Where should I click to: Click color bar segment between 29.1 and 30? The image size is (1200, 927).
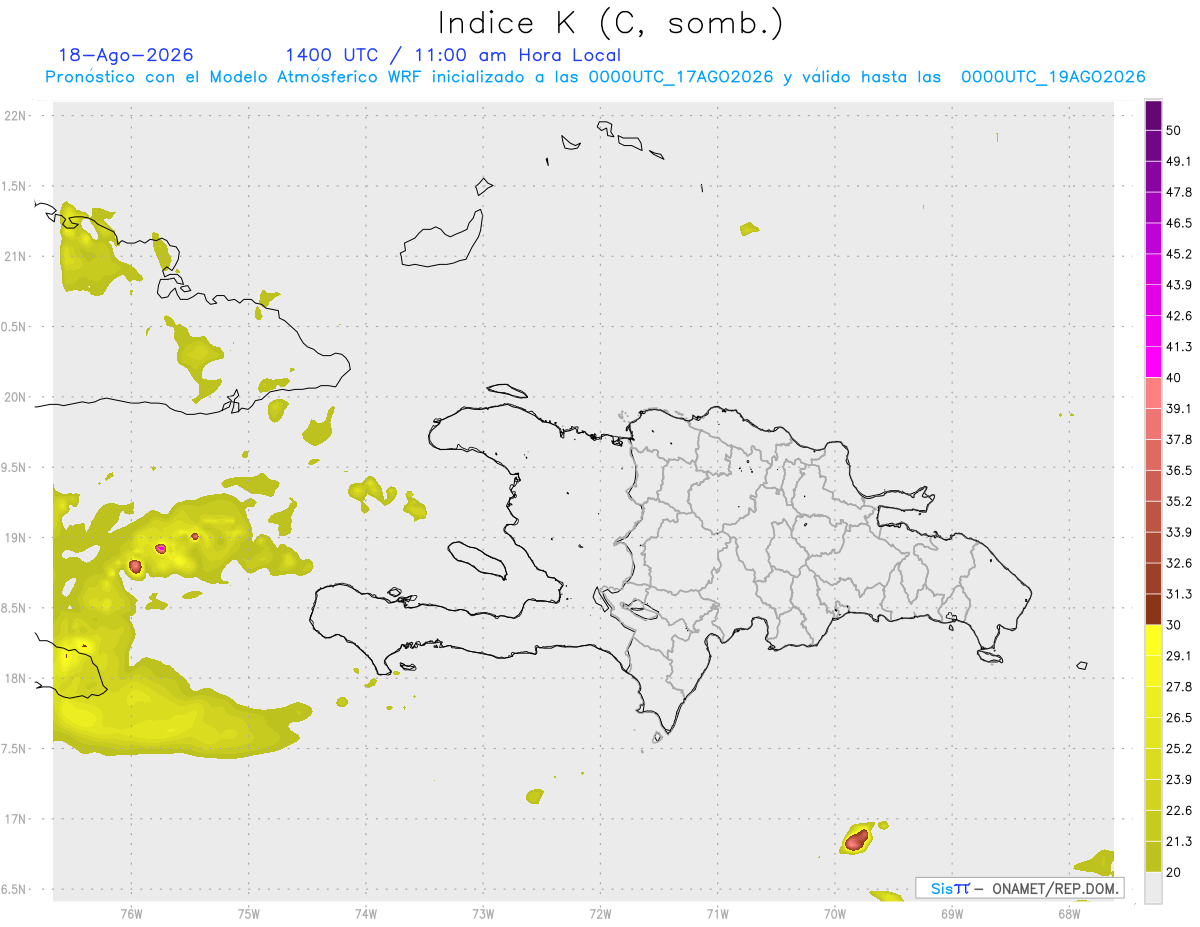tap(1153, 640)
